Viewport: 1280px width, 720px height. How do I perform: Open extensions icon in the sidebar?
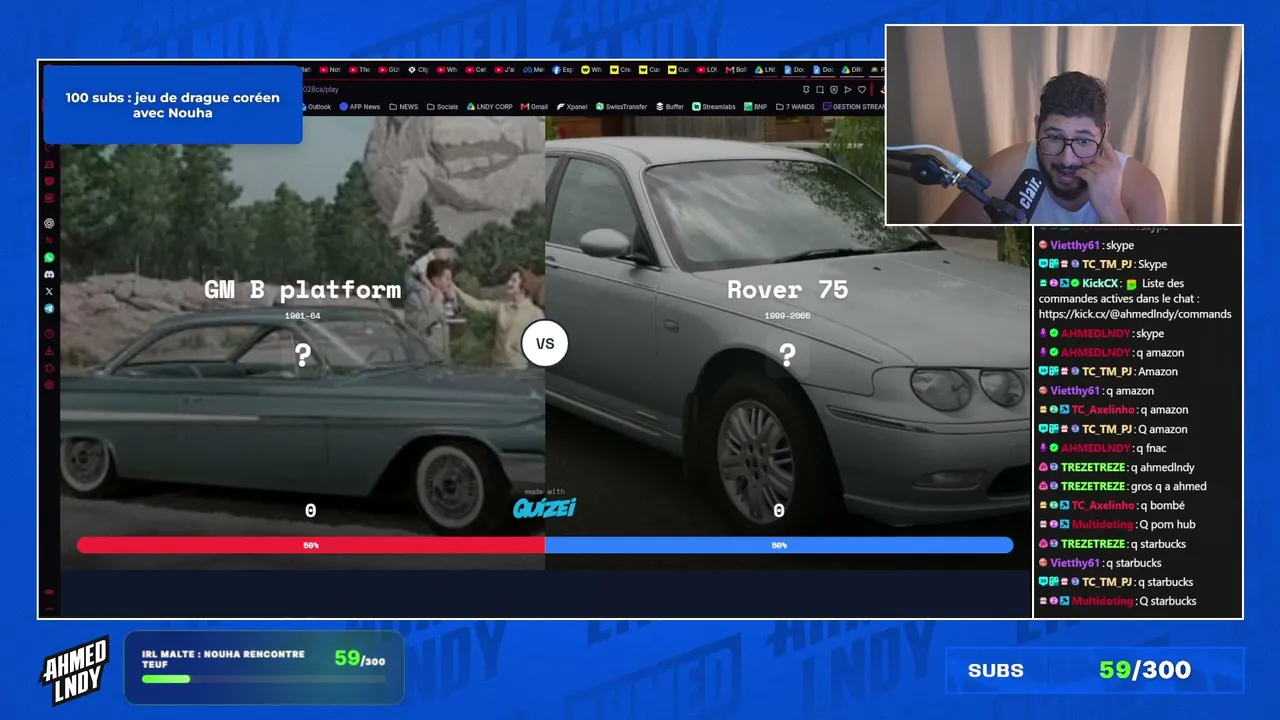coord(49,368)
